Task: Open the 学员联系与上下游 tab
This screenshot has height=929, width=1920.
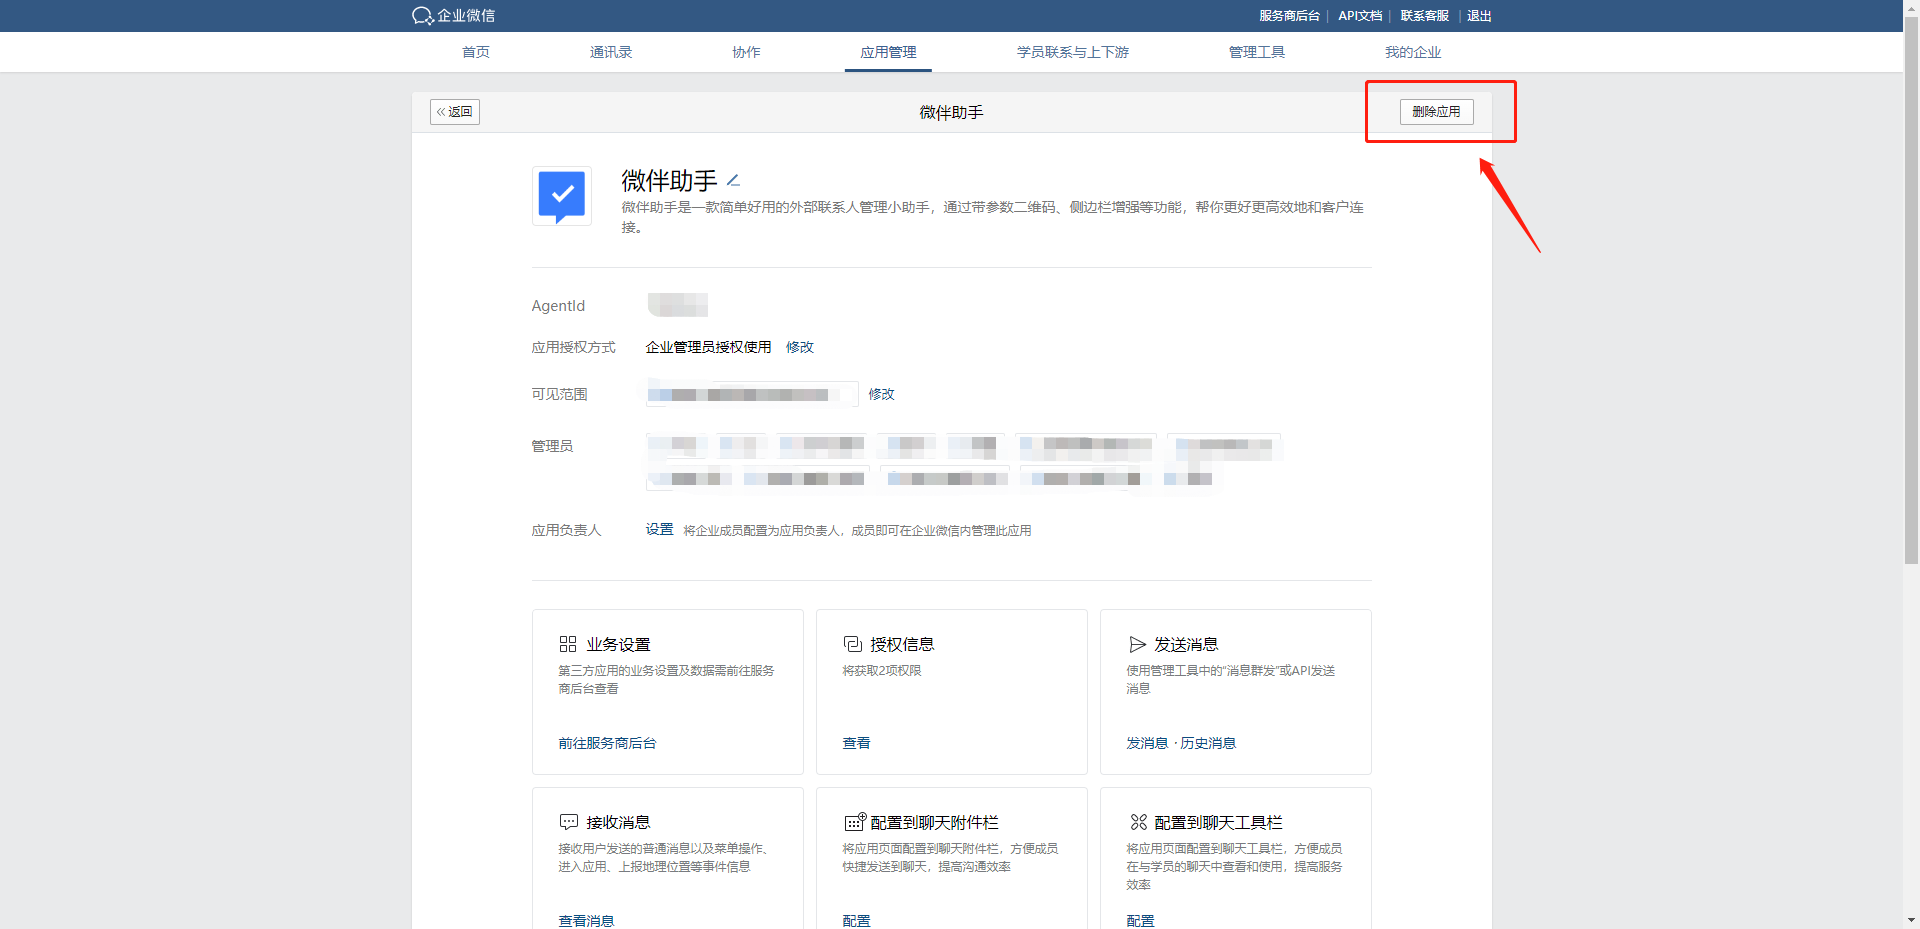Action: [1073, 52]
